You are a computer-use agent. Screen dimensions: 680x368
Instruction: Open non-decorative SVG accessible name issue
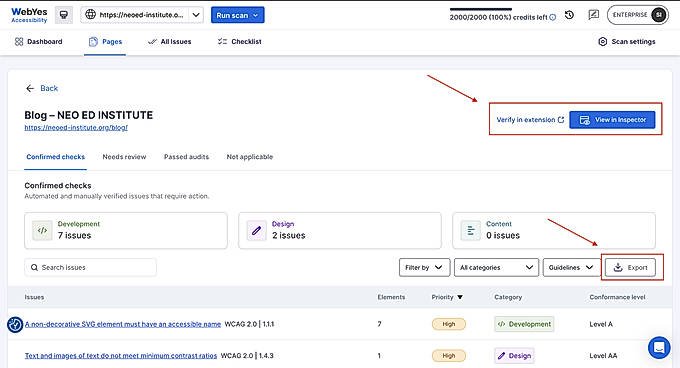point(123,324)
